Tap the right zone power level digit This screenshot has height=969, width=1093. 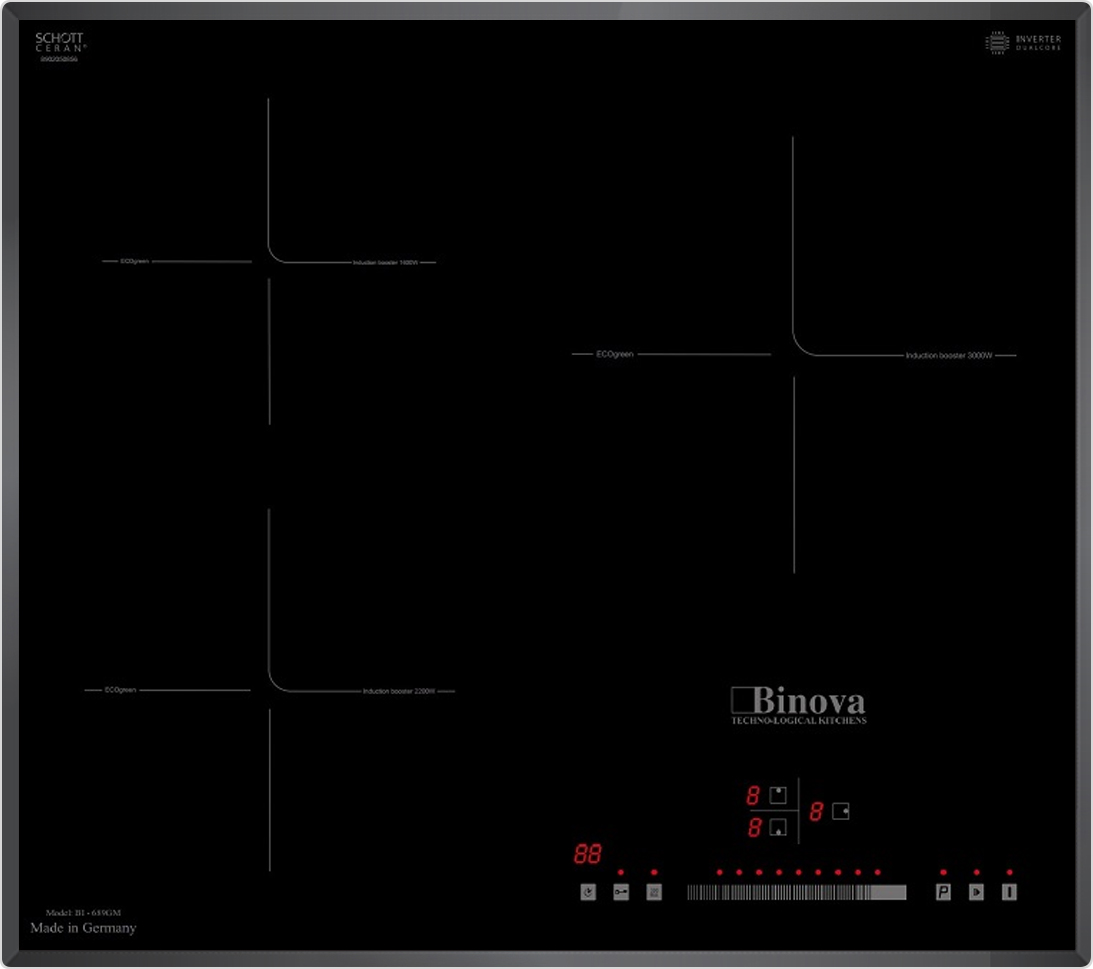(x=816, y=812)
